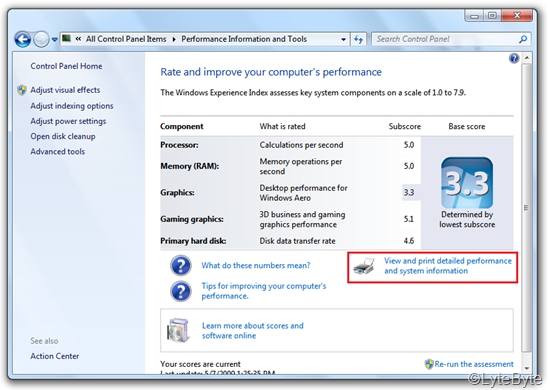
Task: Click the Subscore column header
Action: point(405,126)
